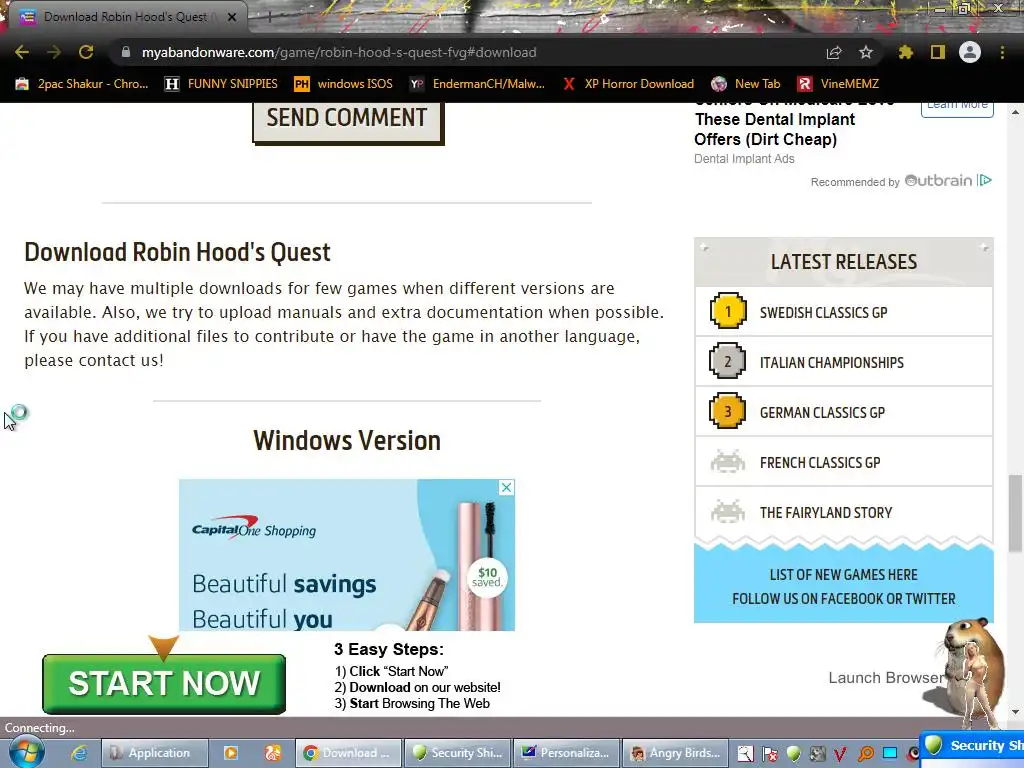
Task: Open the 2pac Shakur bookmark
Action: point(82,84)
